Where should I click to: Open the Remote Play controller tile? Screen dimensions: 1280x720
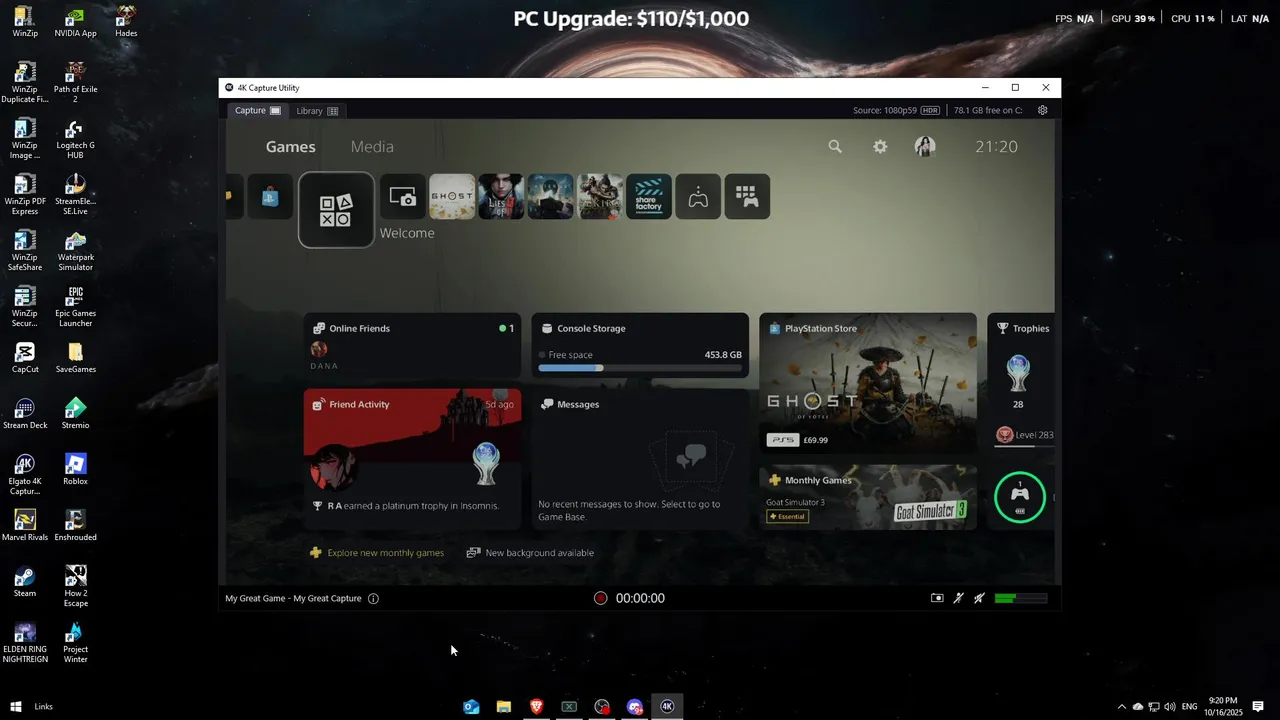[698, 197]
